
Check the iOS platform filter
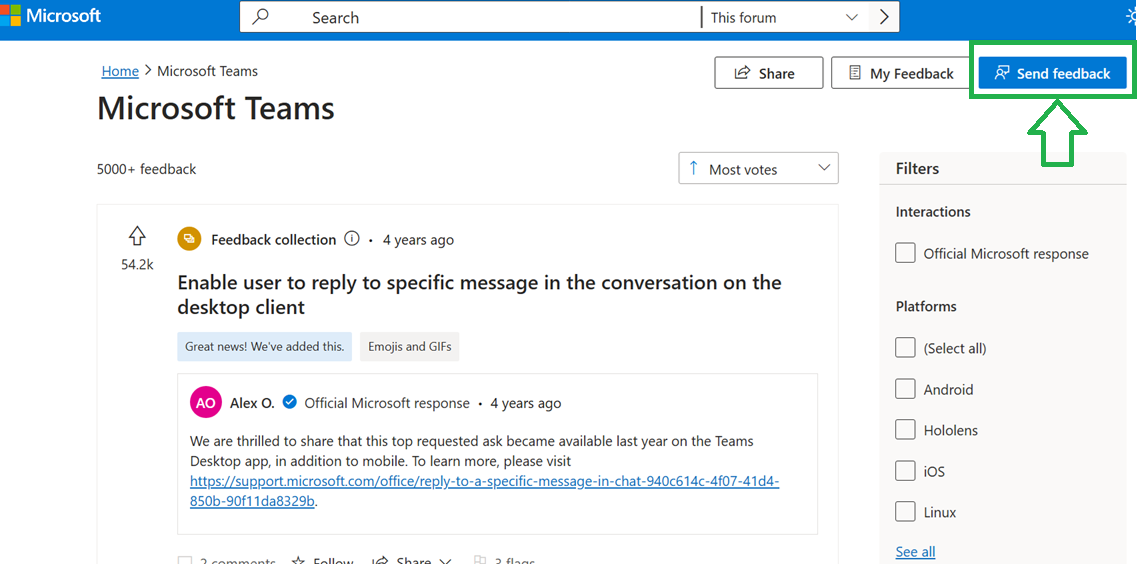click(x=905, y=471)
